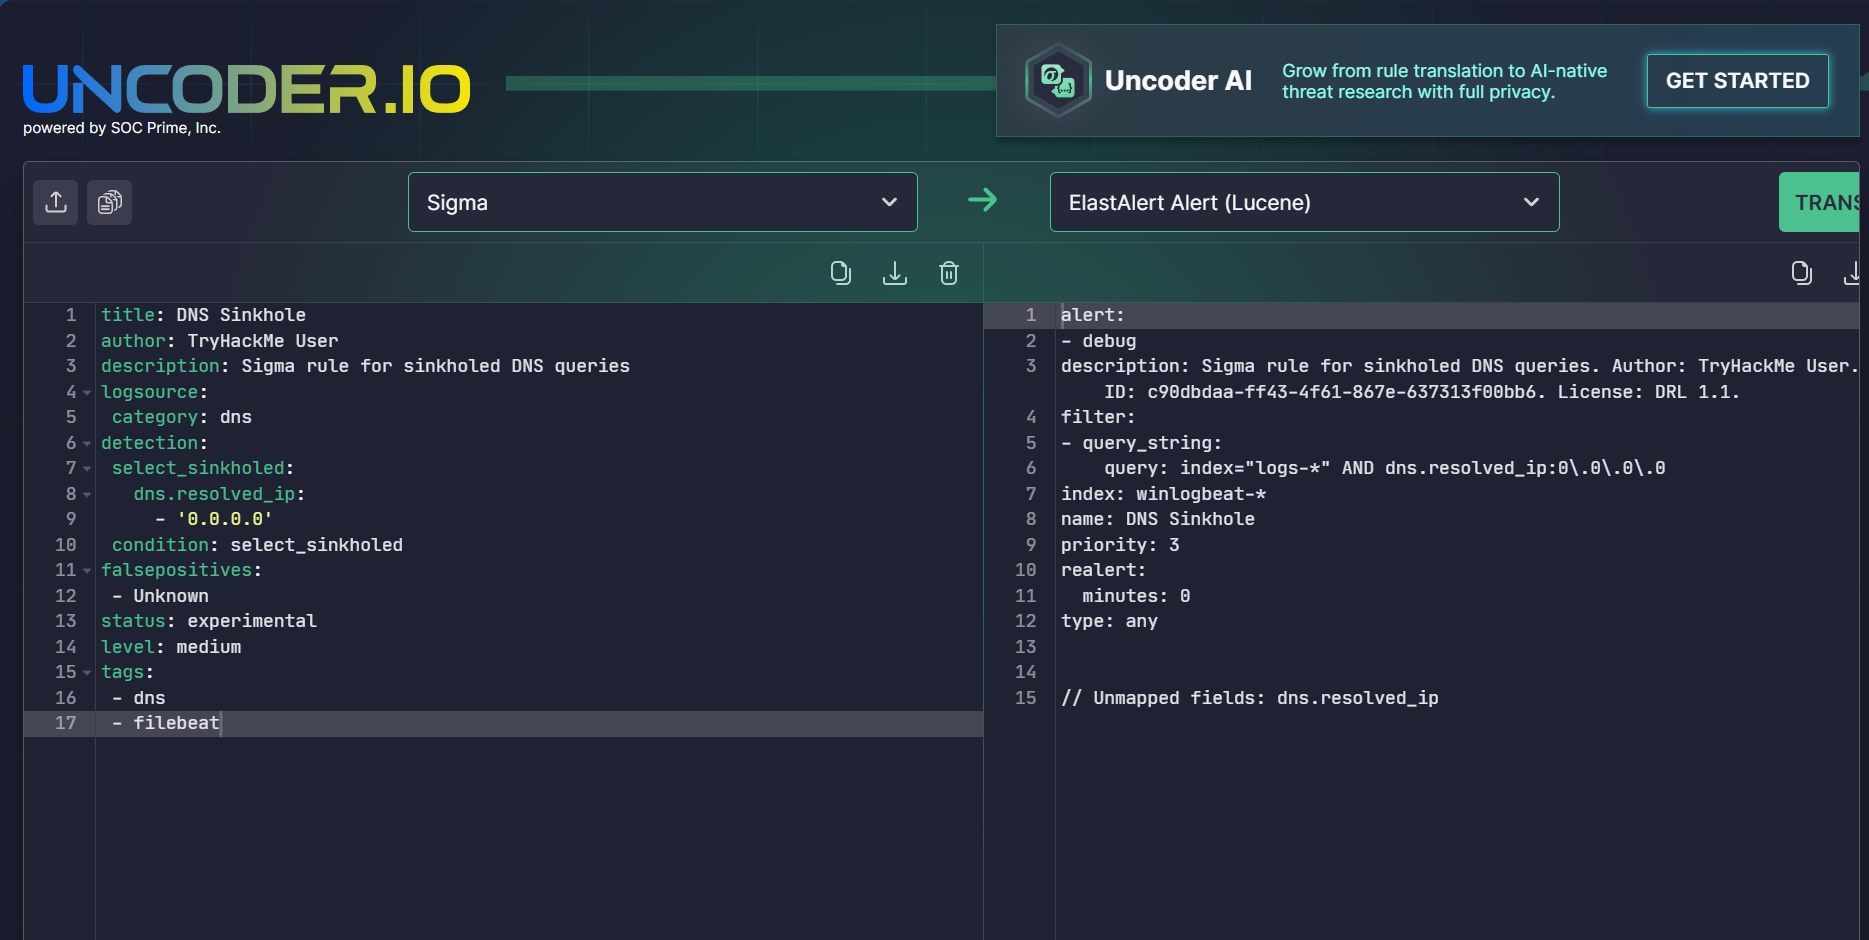1869x940 pixels.
Task: Download the translated output
Action: pos(1854,273)
